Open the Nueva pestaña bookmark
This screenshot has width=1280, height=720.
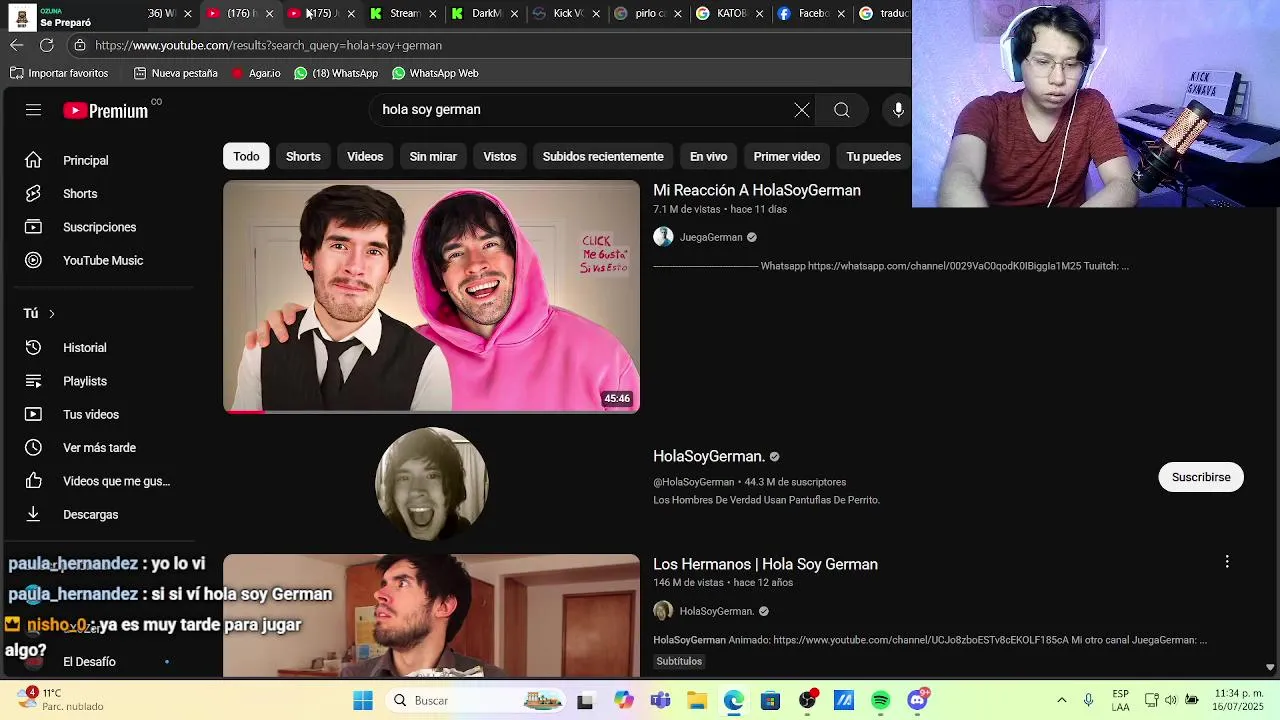tap(176, 73)
